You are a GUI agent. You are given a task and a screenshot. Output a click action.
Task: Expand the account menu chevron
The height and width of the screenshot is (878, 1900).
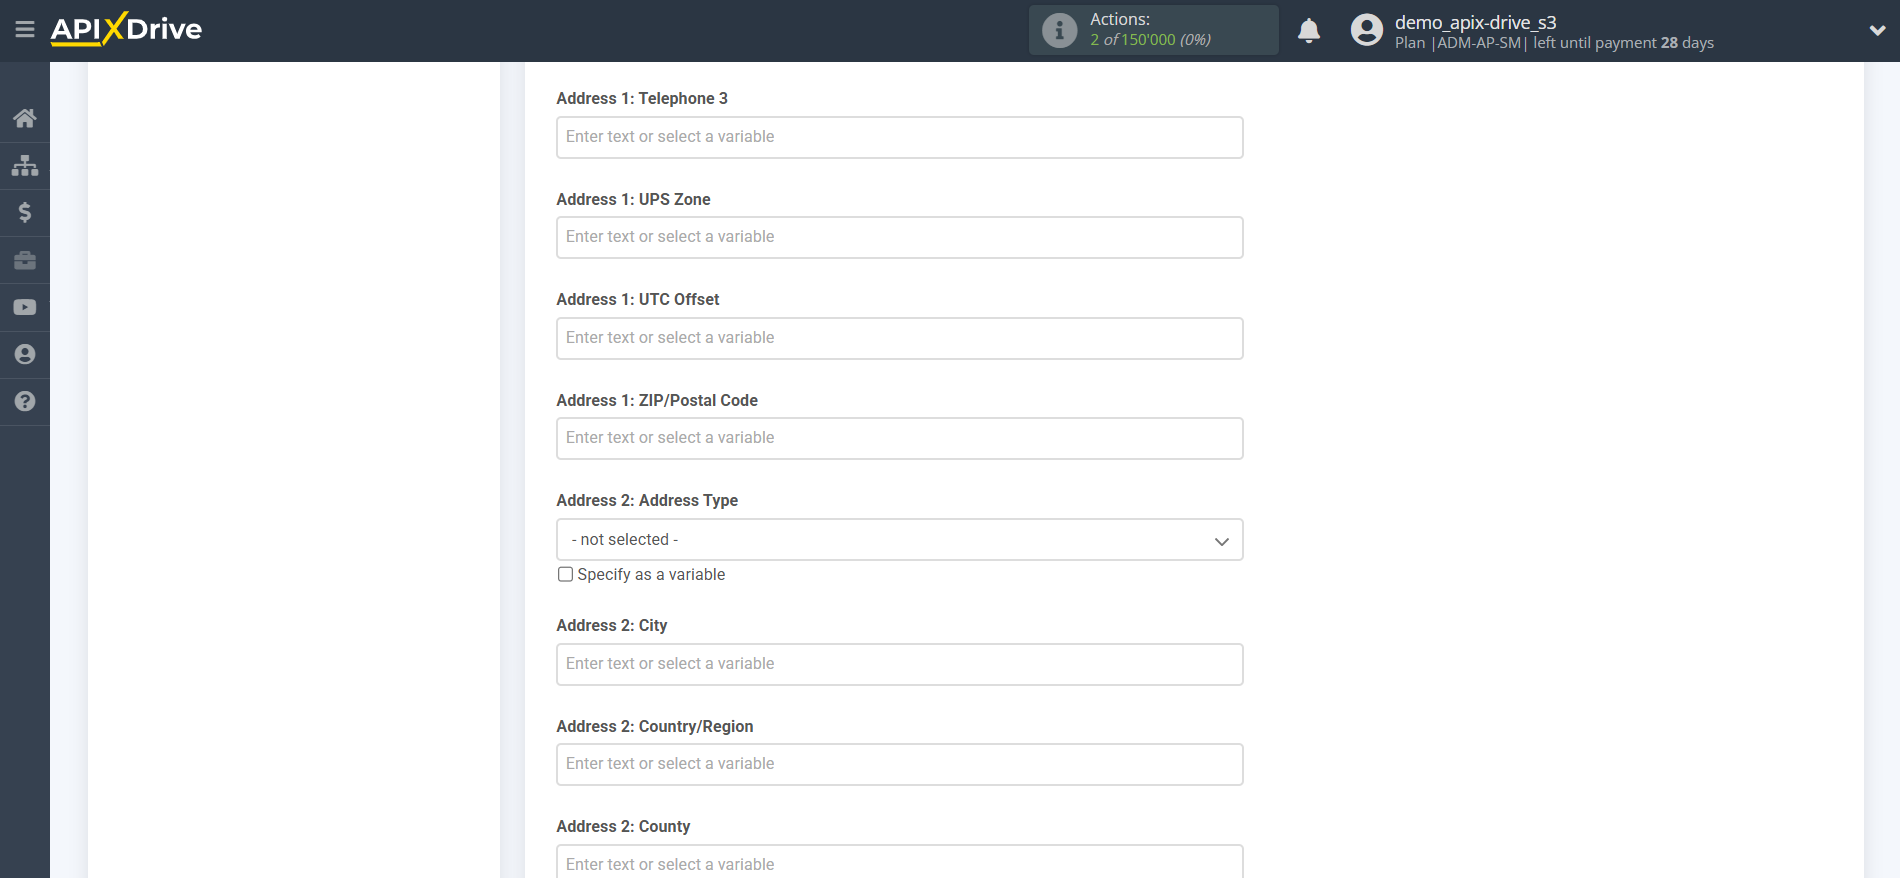pyautogui.click(x=1877, y=30)
